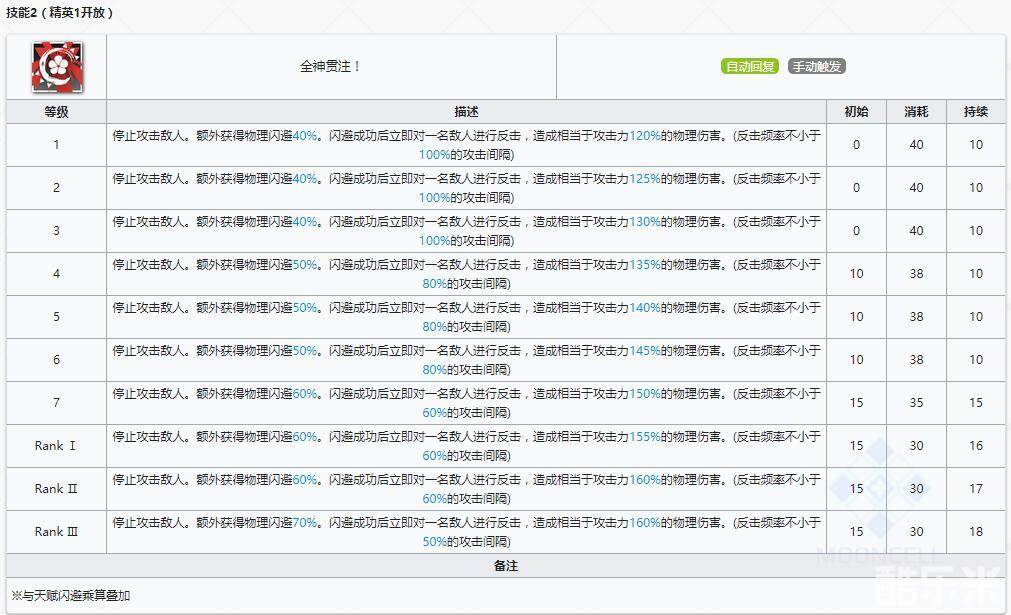
Task: Click the 70% dodge value in Rank Ⅲ
Action: coord(305,523)
